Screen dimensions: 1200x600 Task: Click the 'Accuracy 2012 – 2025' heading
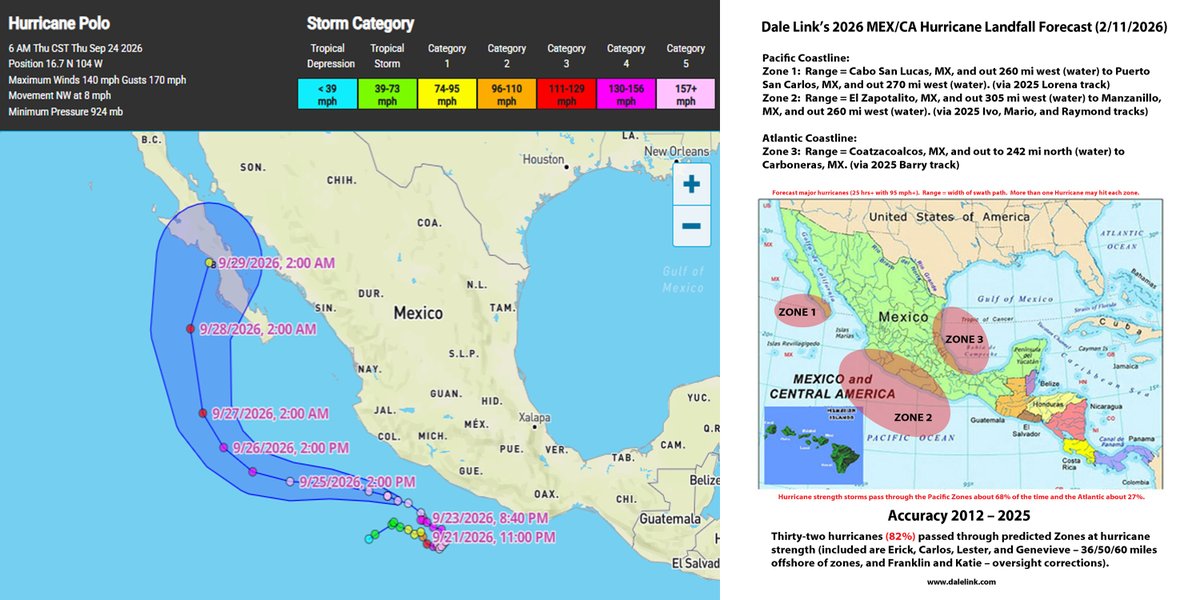tap(960, 516)
